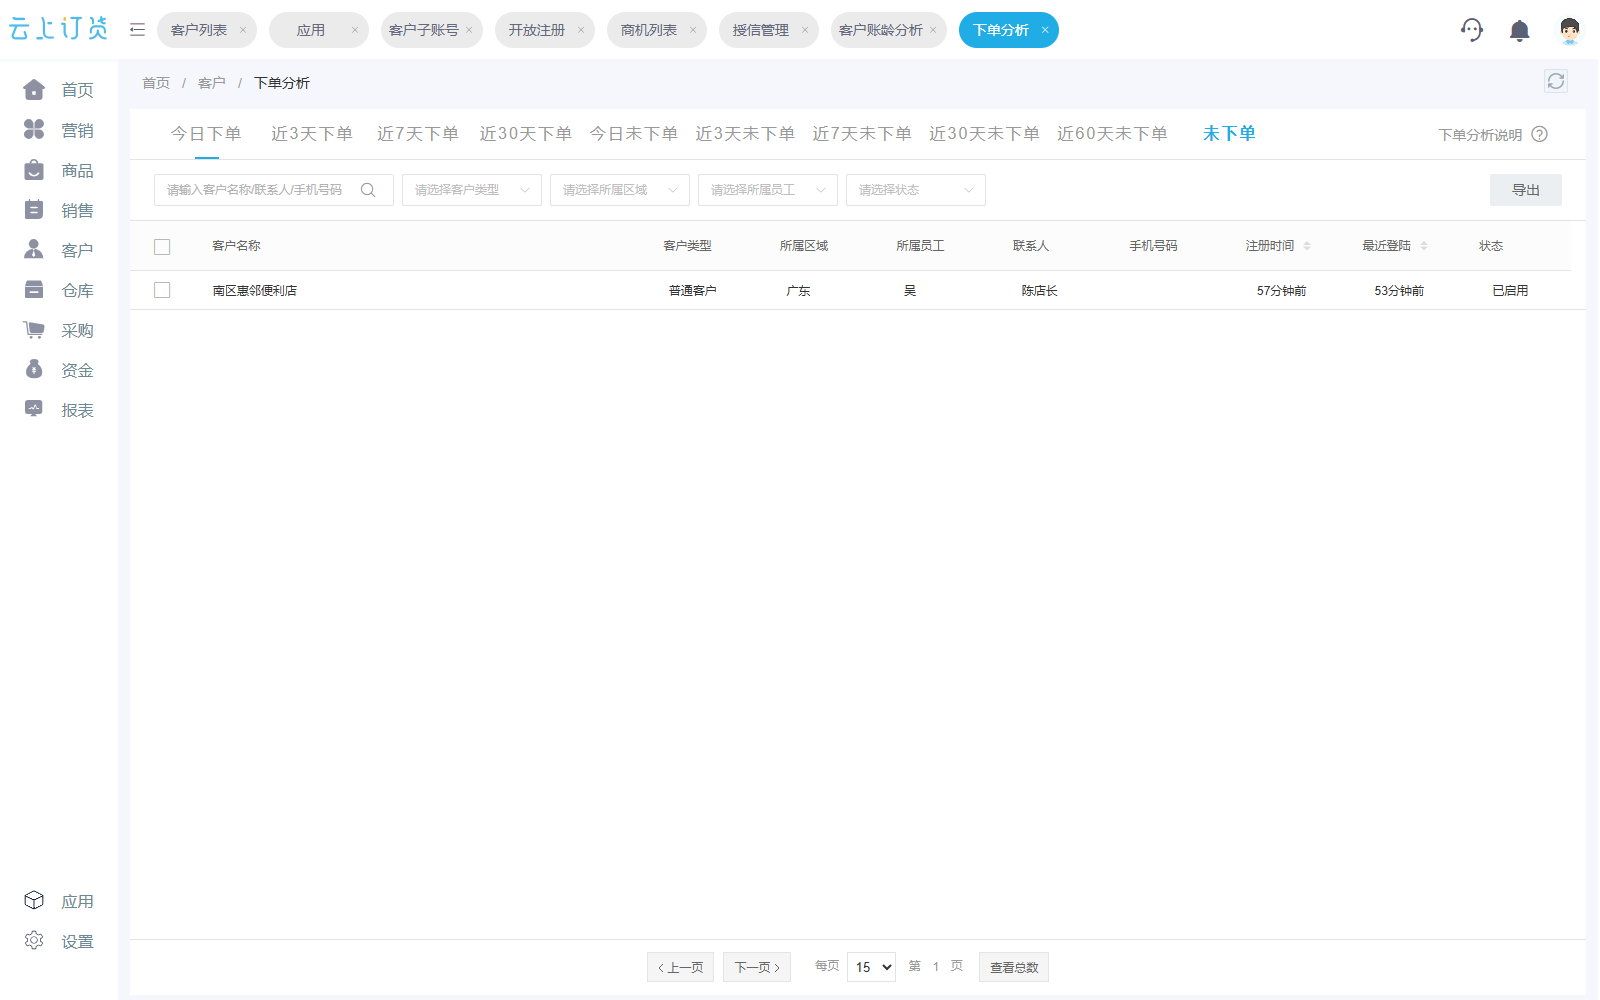Screen dimensions: 1600x1000
Task: Sort by 最近登陆 column arrows
Action: (x=1424, y=246)
